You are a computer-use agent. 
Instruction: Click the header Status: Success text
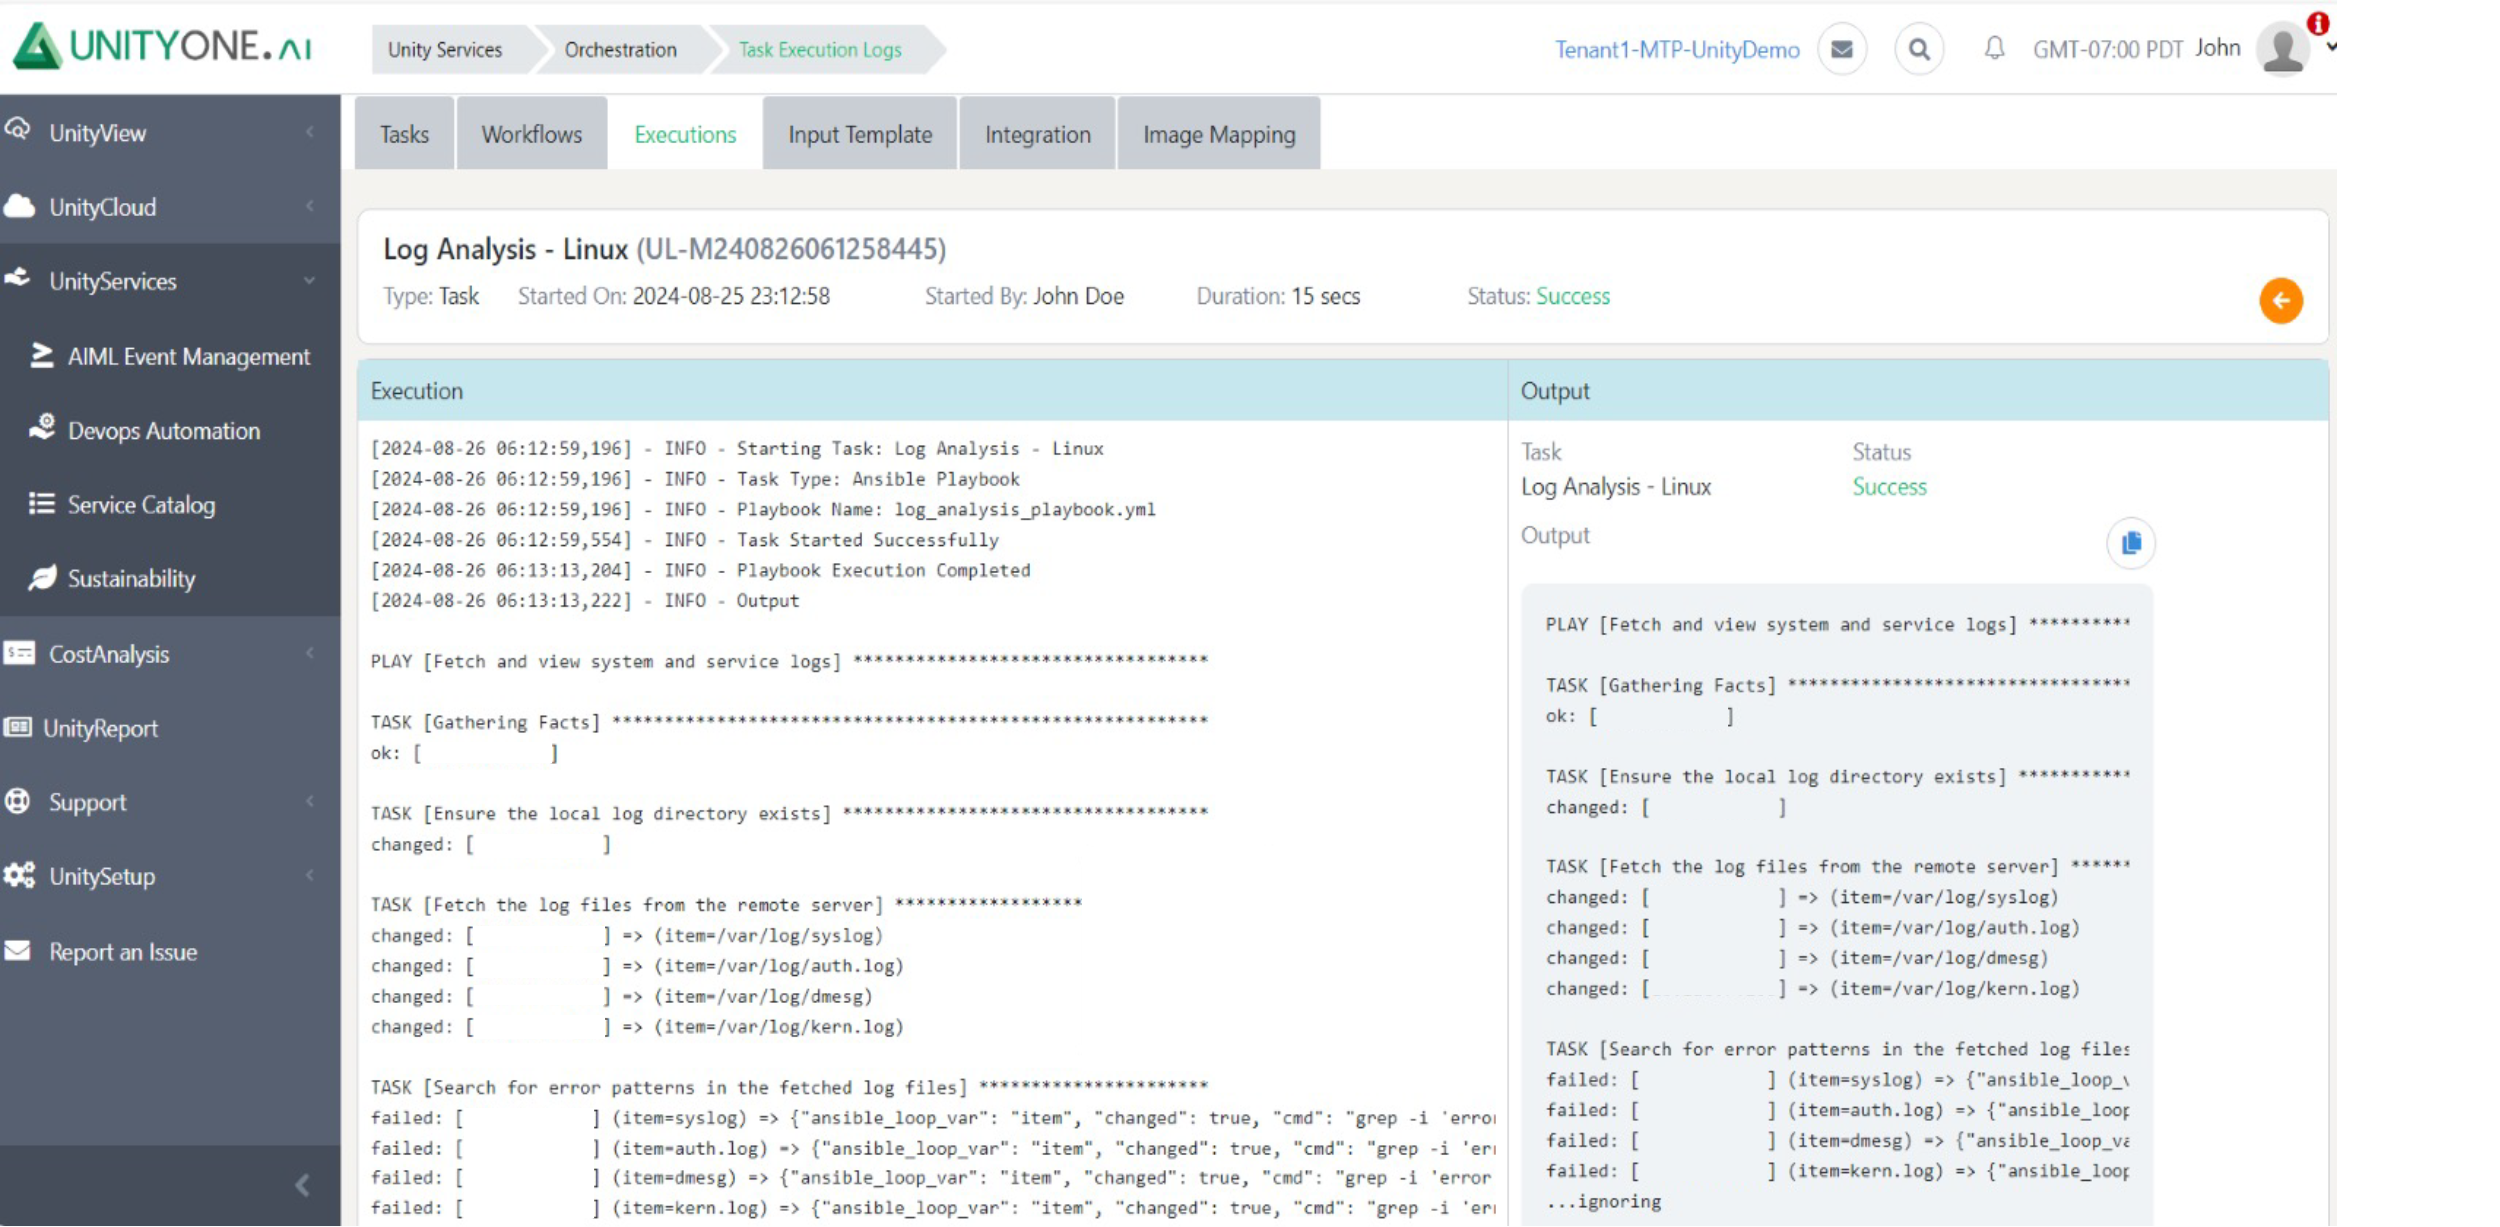1538,296
